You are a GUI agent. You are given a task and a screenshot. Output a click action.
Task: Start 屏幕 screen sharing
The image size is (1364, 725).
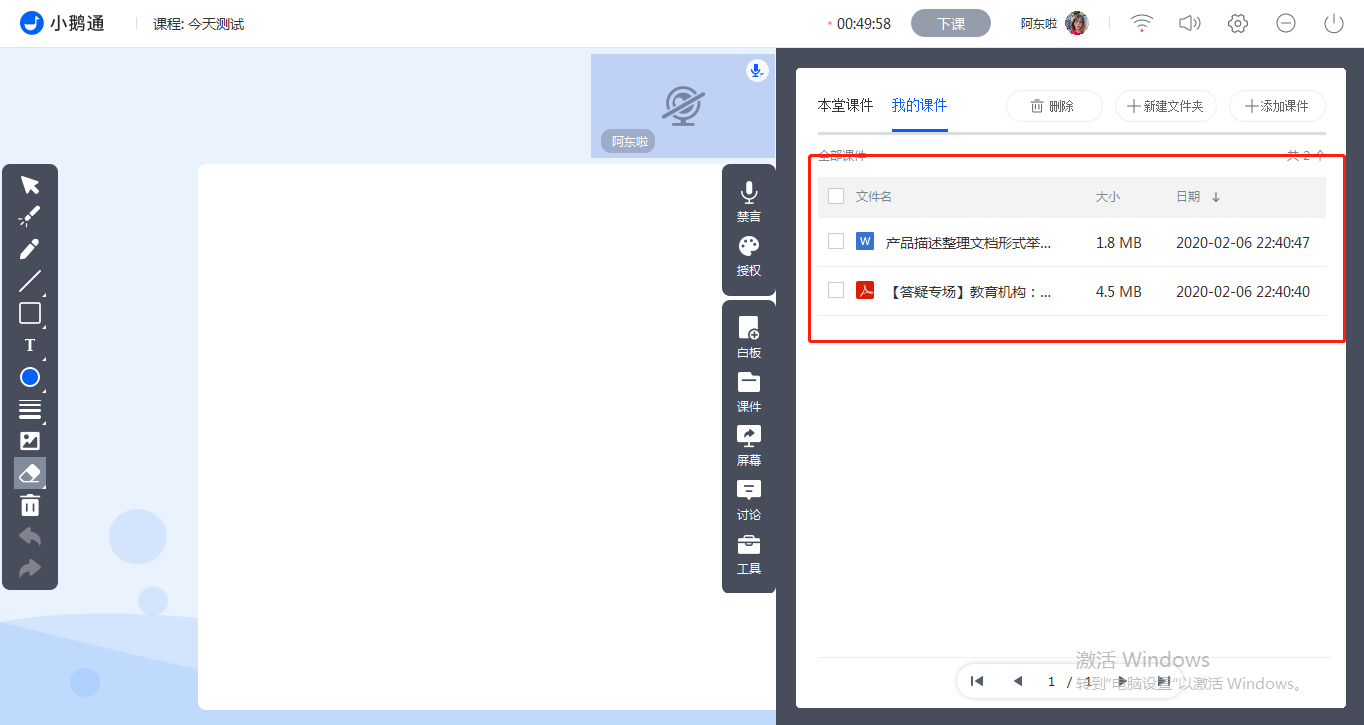(749, 446)
